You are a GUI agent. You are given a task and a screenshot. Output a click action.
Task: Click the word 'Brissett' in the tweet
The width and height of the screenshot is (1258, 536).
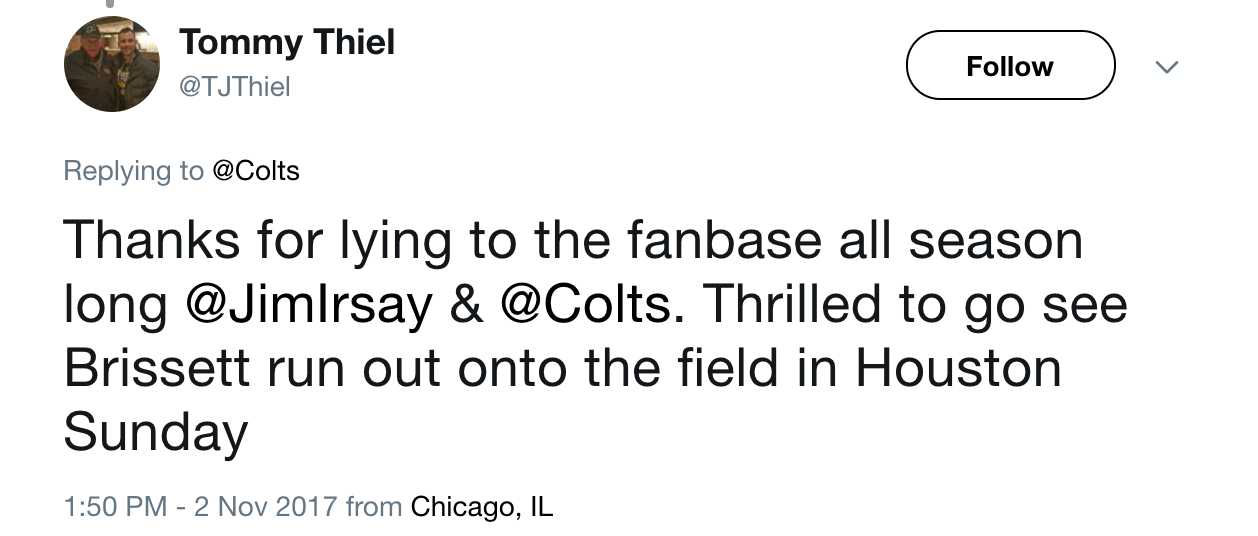pos(157,368)
